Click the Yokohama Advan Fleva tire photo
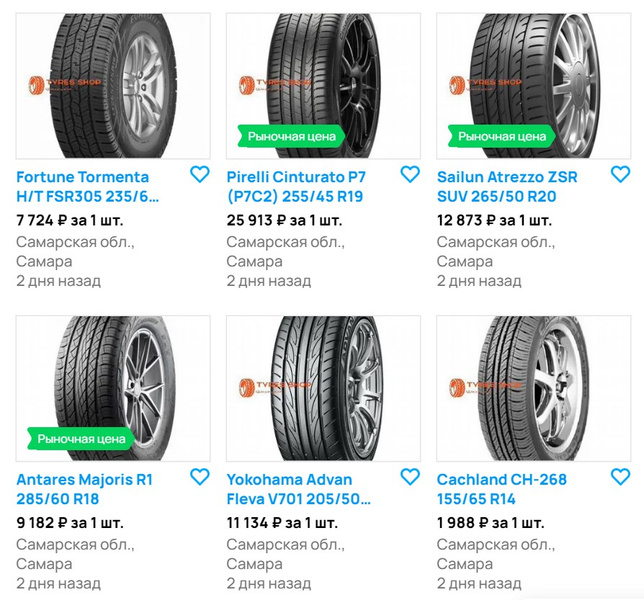The height and width of the screenshot is (600, 644). [323, 388]
